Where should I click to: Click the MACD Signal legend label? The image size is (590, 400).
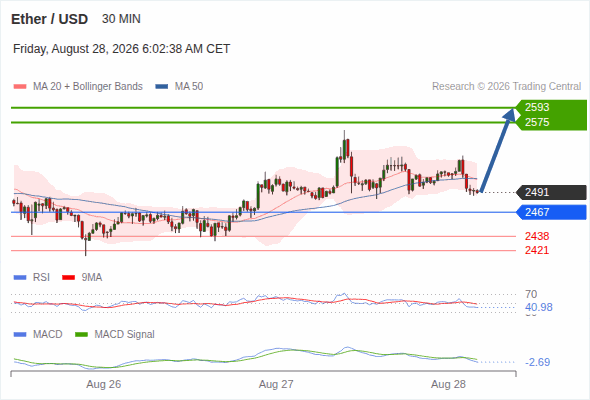click(125, 335)
